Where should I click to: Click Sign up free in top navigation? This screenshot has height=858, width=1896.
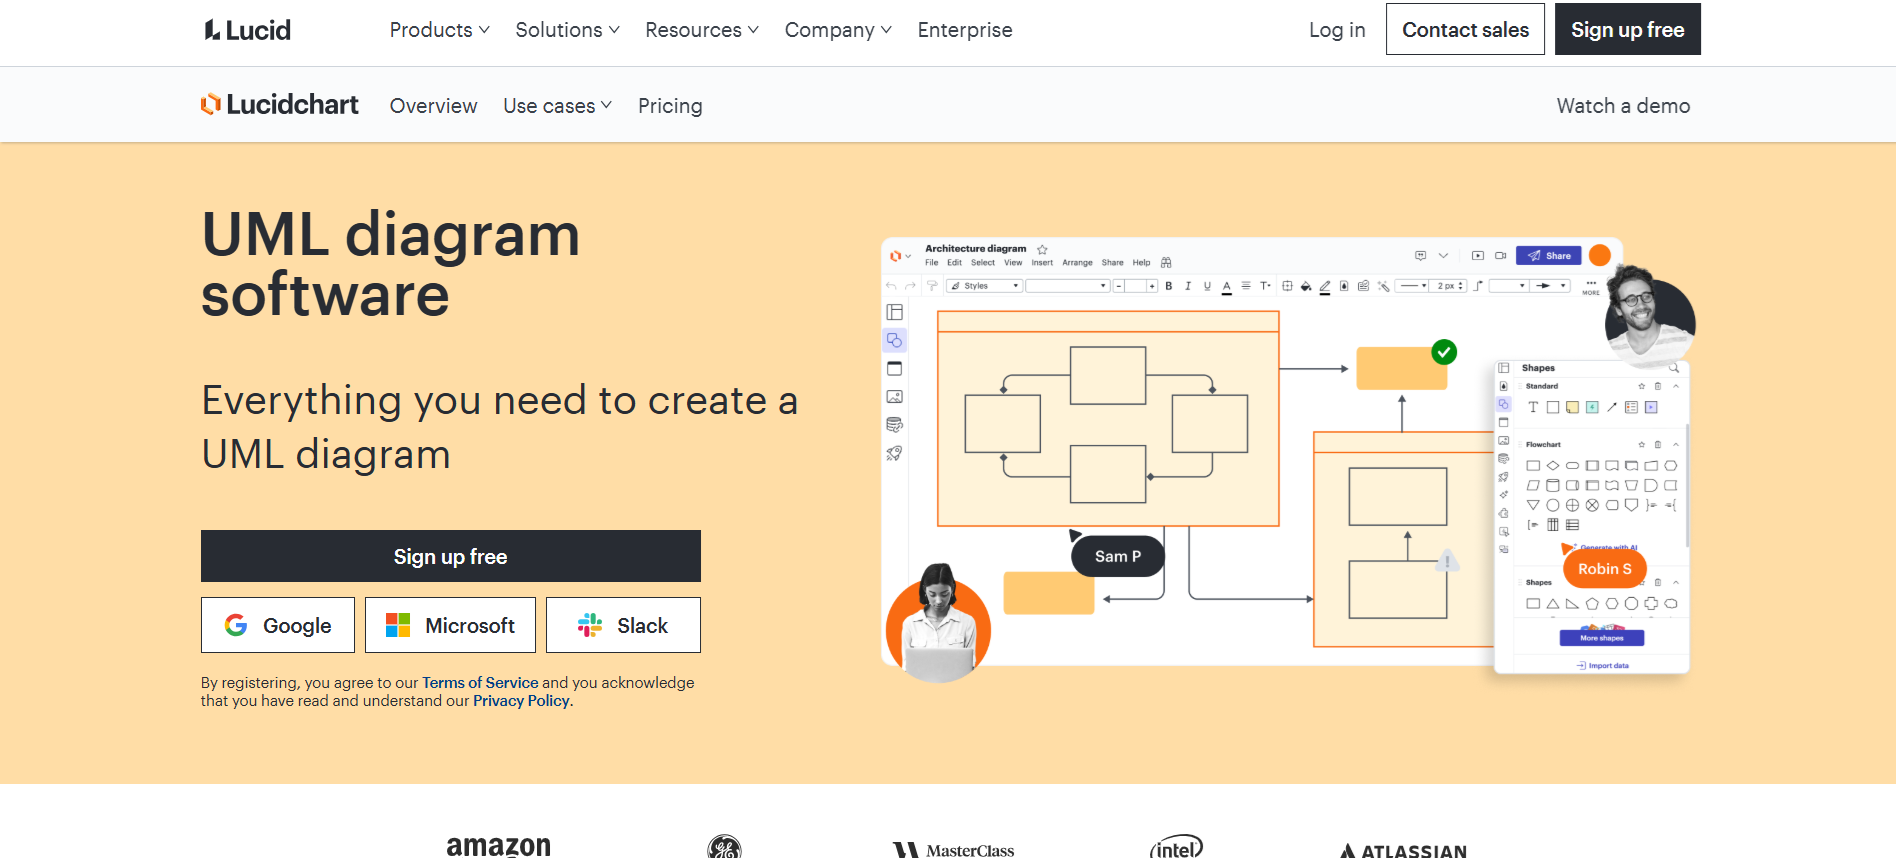pyautogui.click(x=1627, y=29)
